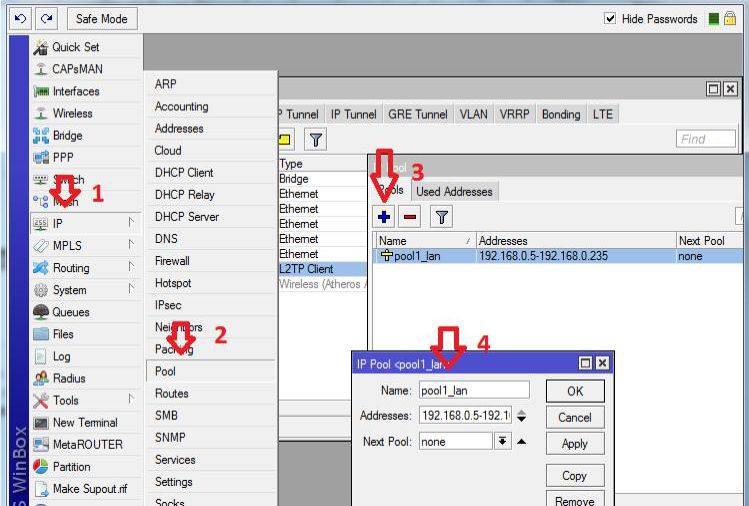The image size is (749, 506).
Task: Switch to the GRE Tunnel tab
Action: 417,114
